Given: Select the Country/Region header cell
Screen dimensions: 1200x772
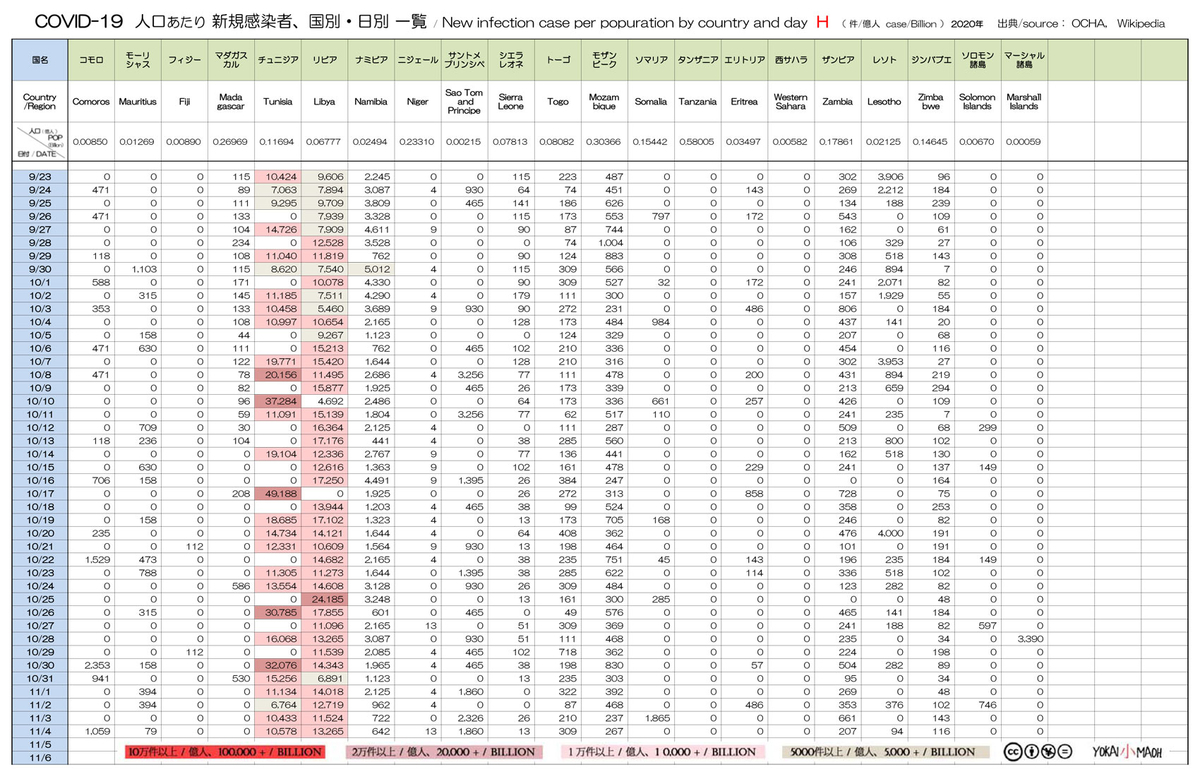Looking at the screenshot, I should click(40, 102).
